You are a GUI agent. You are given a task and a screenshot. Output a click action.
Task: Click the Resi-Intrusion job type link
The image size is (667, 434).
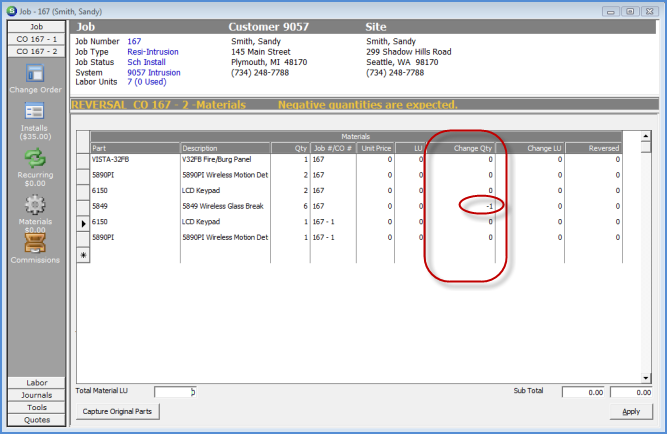pos(153,52)
